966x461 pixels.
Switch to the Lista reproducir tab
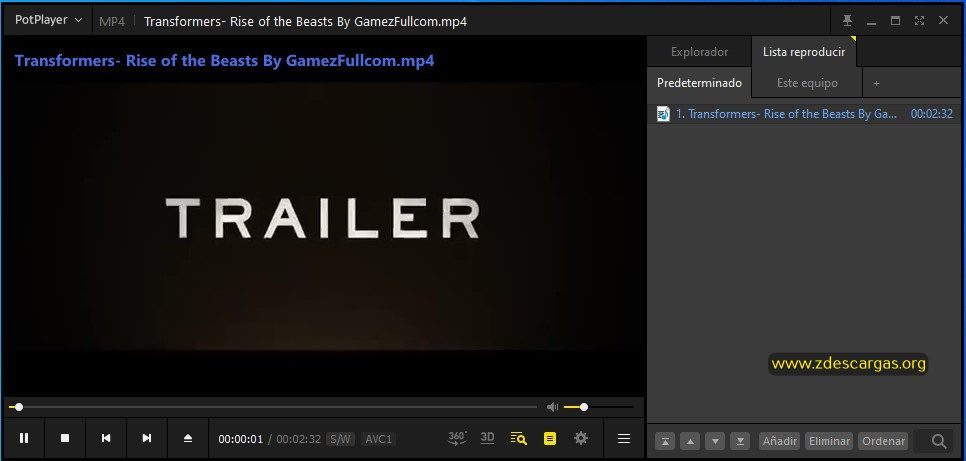(x=804, y=52)
